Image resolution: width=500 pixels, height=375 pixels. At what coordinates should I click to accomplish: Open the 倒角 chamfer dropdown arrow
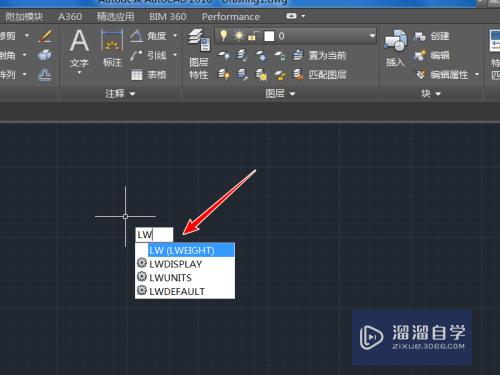coord(25,55)
